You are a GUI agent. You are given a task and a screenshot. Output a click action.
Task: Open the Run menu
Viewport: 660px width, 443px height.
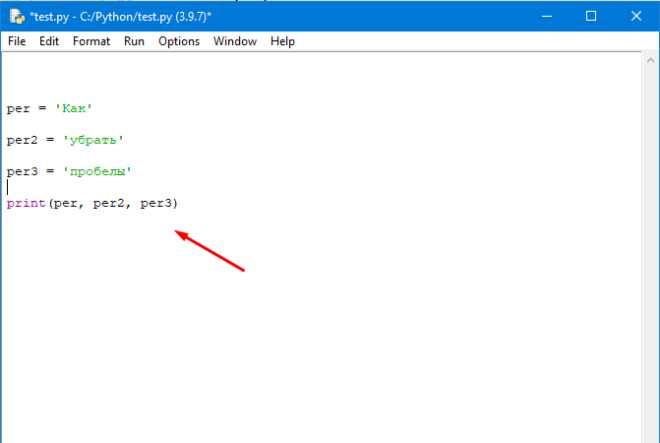click(134, 41)
